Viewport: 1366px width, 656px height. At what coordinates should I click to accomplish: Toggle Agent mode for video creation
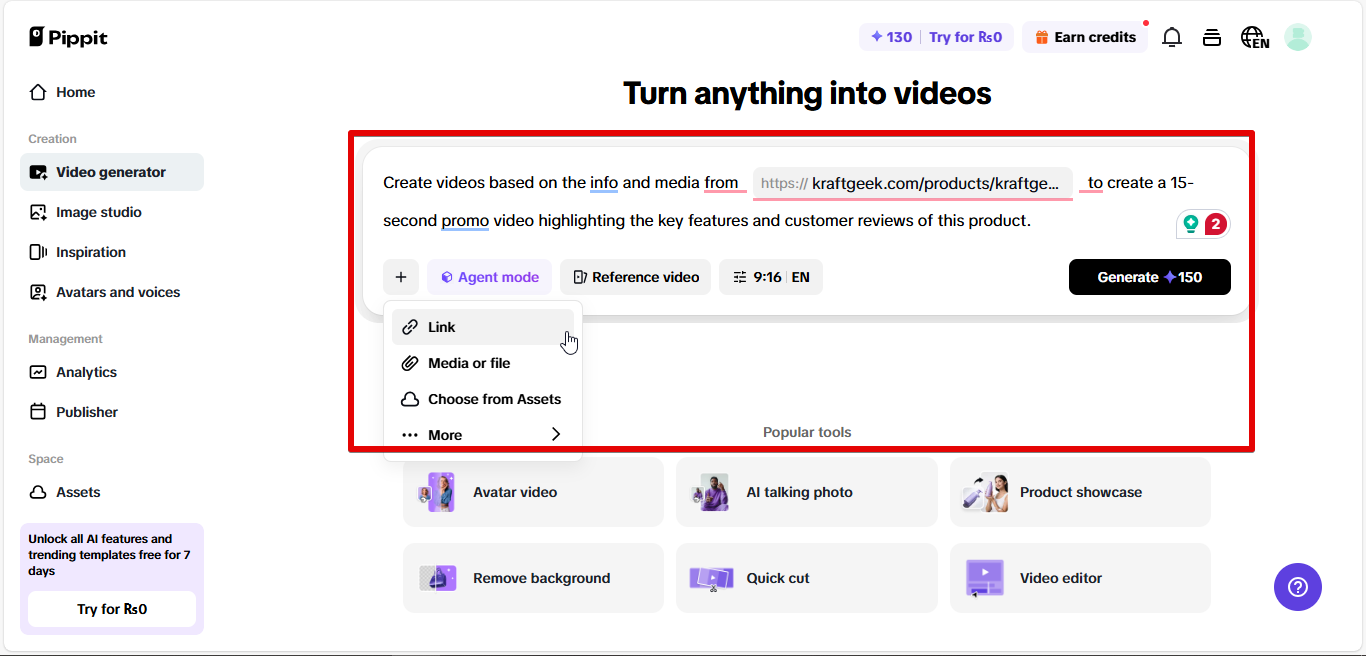tap(489, 277)
